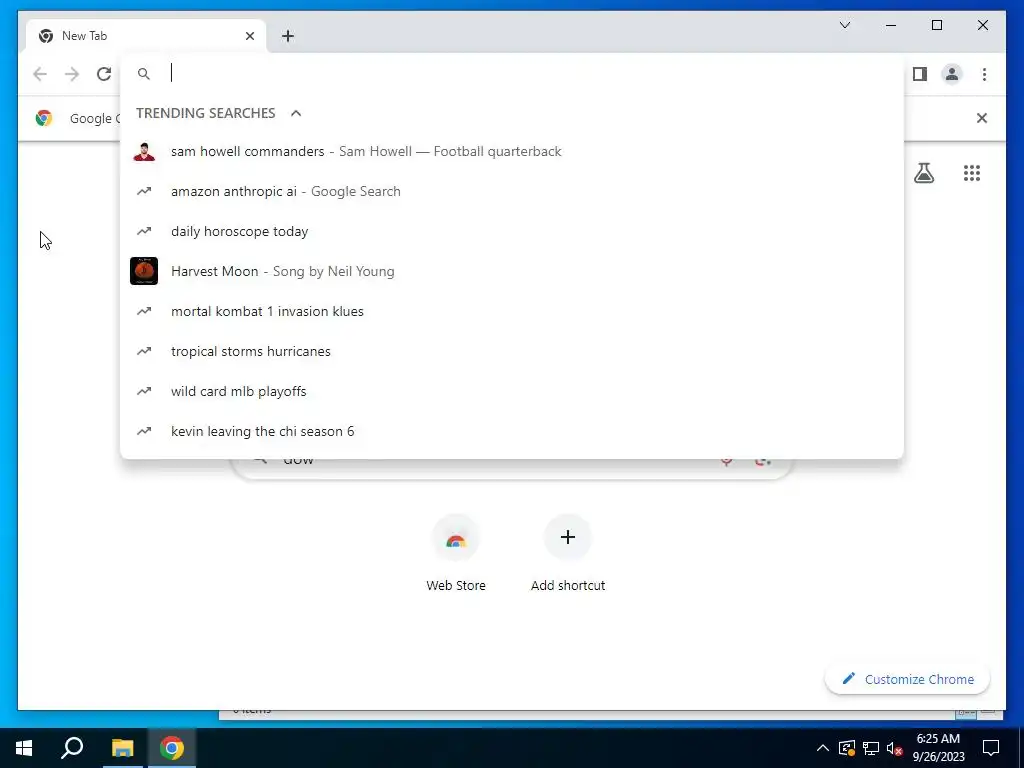The height and width of the screenshot is (768, 1024).
Task: Open the Search Labs flask icon
Action: coord(924,173)
